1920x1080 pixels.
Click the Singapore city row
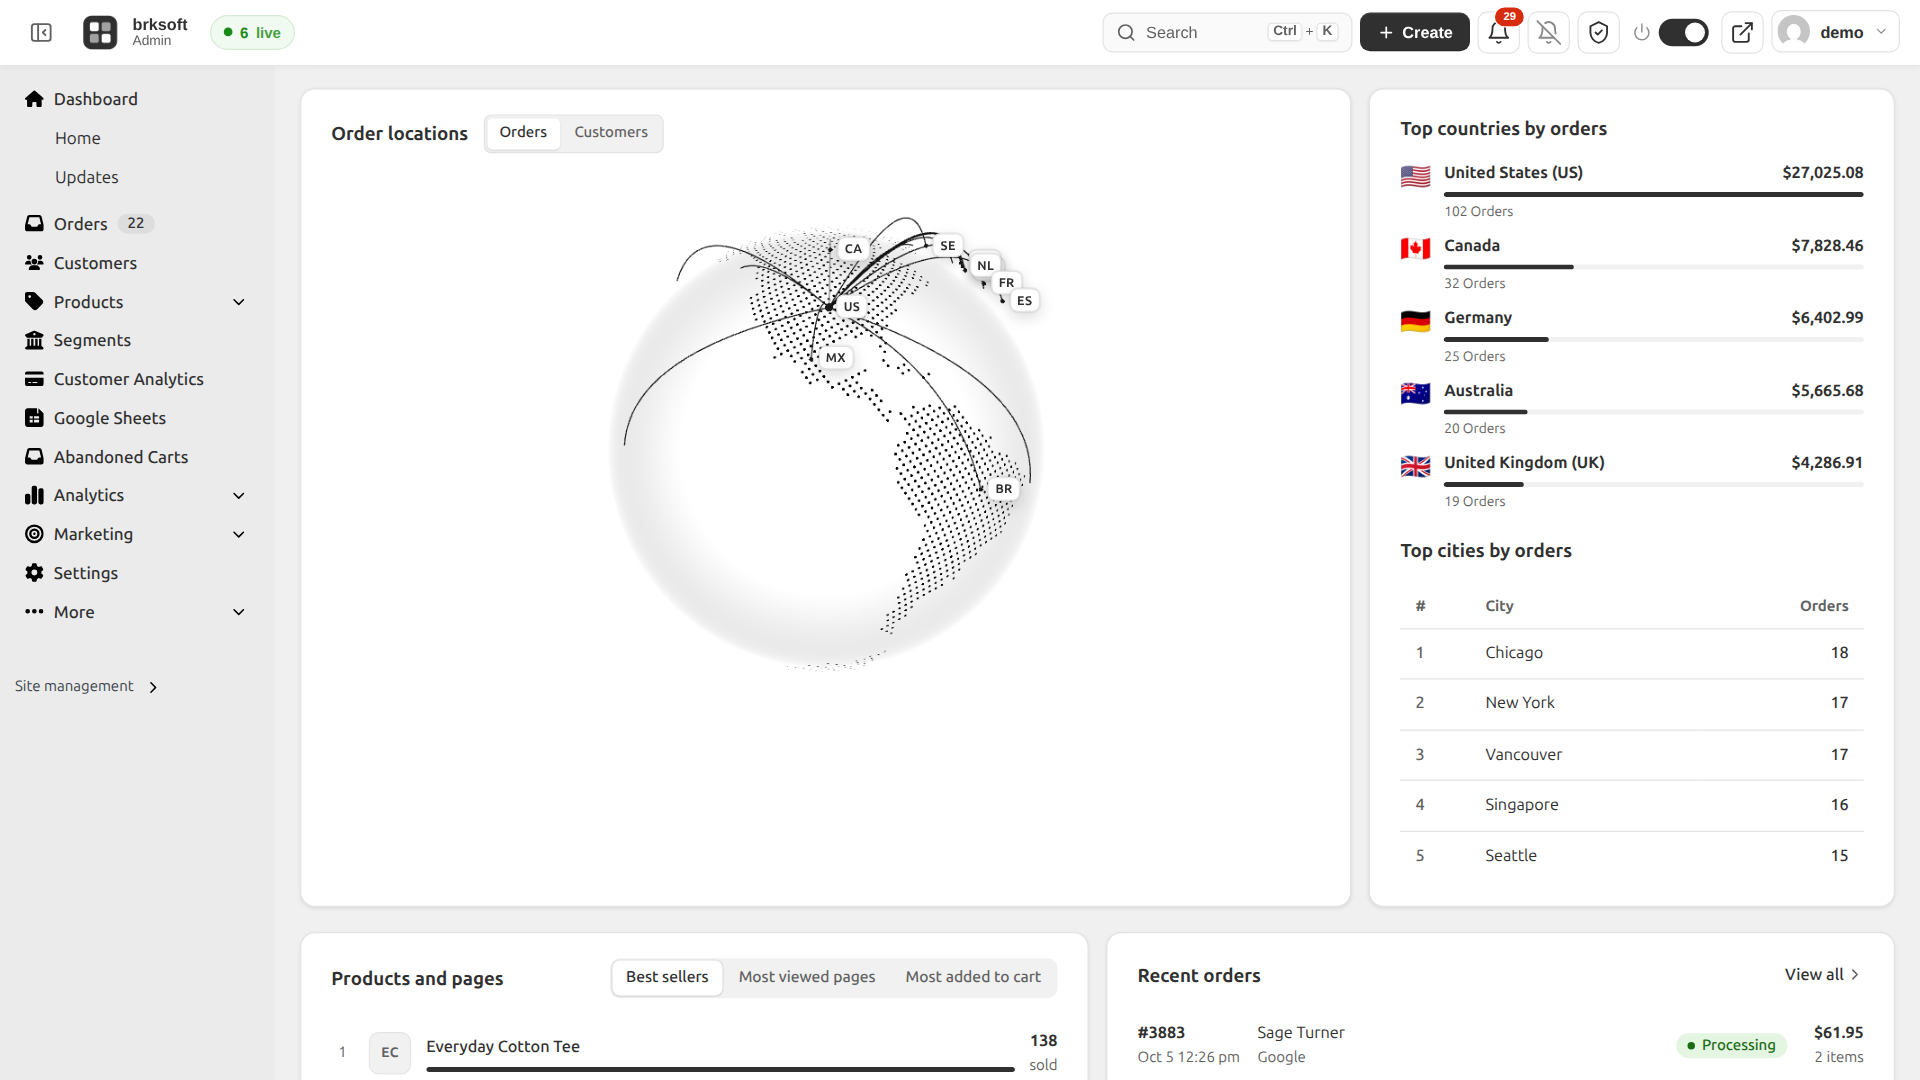coord(1631,805)
